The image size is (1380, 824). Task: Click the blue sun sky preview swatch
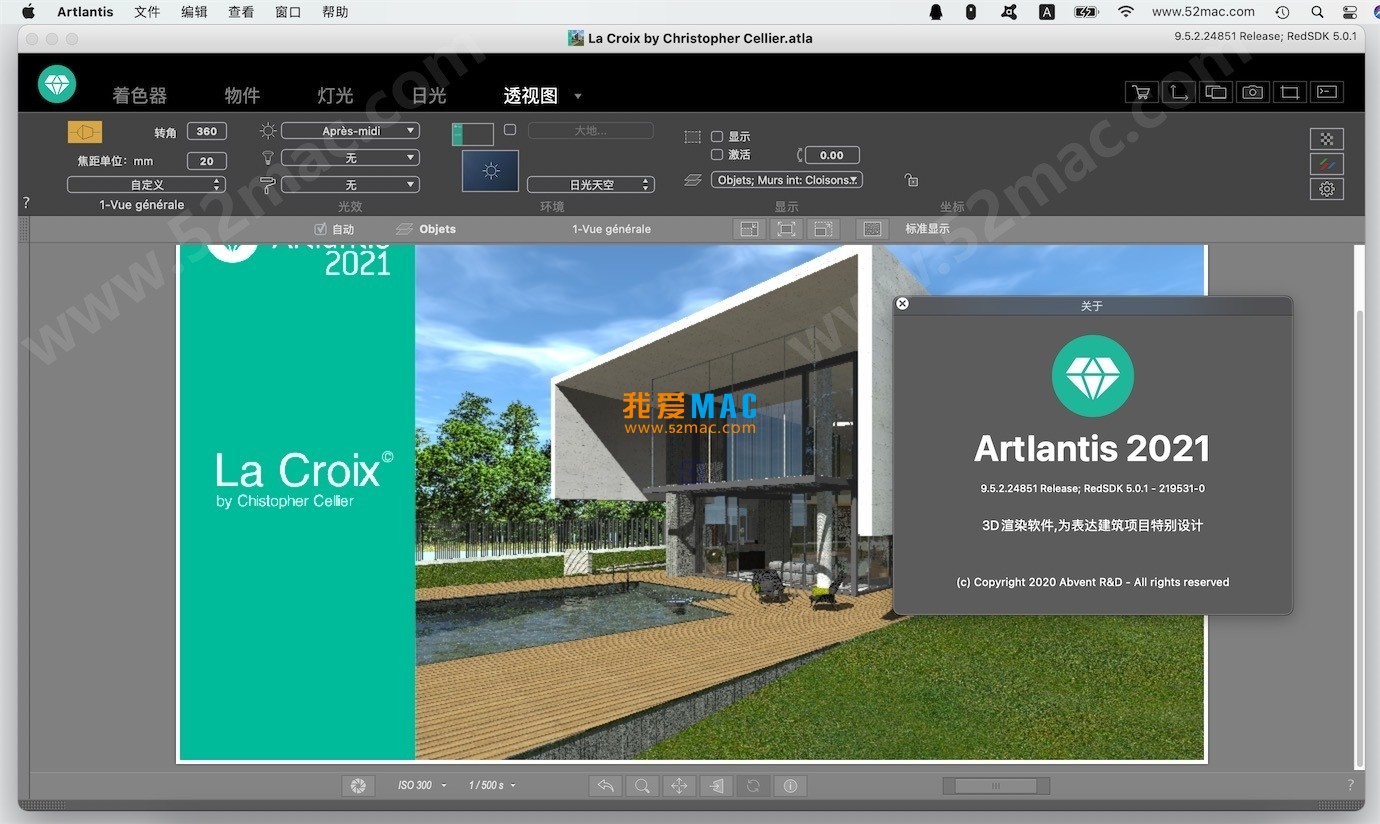coord(490,171)
